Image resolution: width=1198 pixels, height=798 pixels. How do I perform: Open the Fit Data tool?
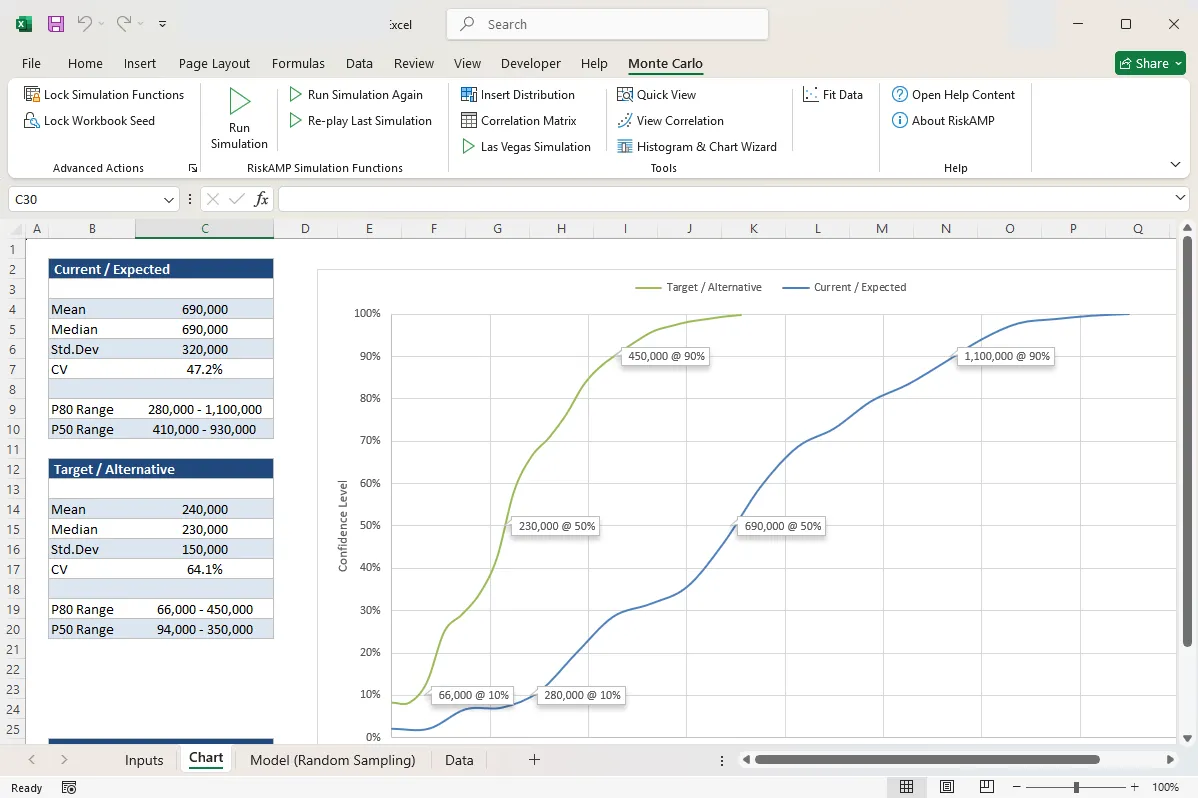pyautogui.click(x=835, y=94)
